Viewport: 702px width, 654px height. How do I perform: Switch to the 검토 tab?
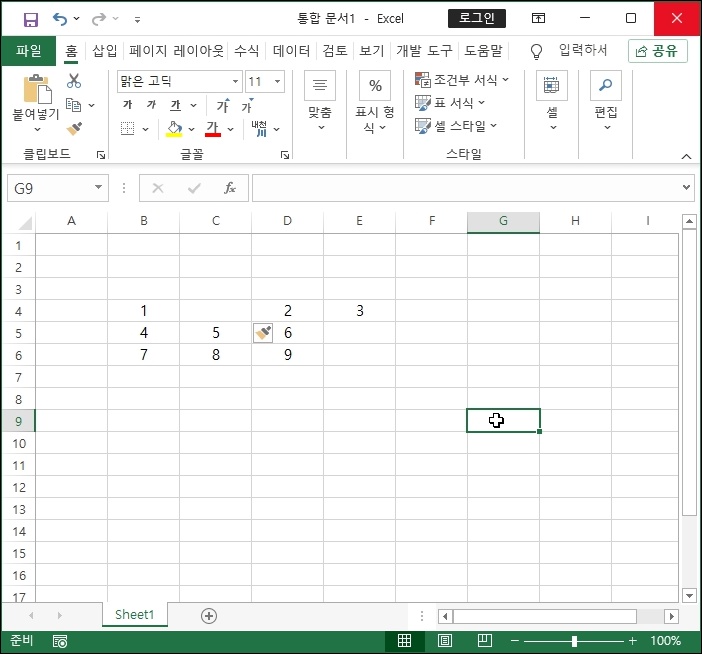point(335,51)
